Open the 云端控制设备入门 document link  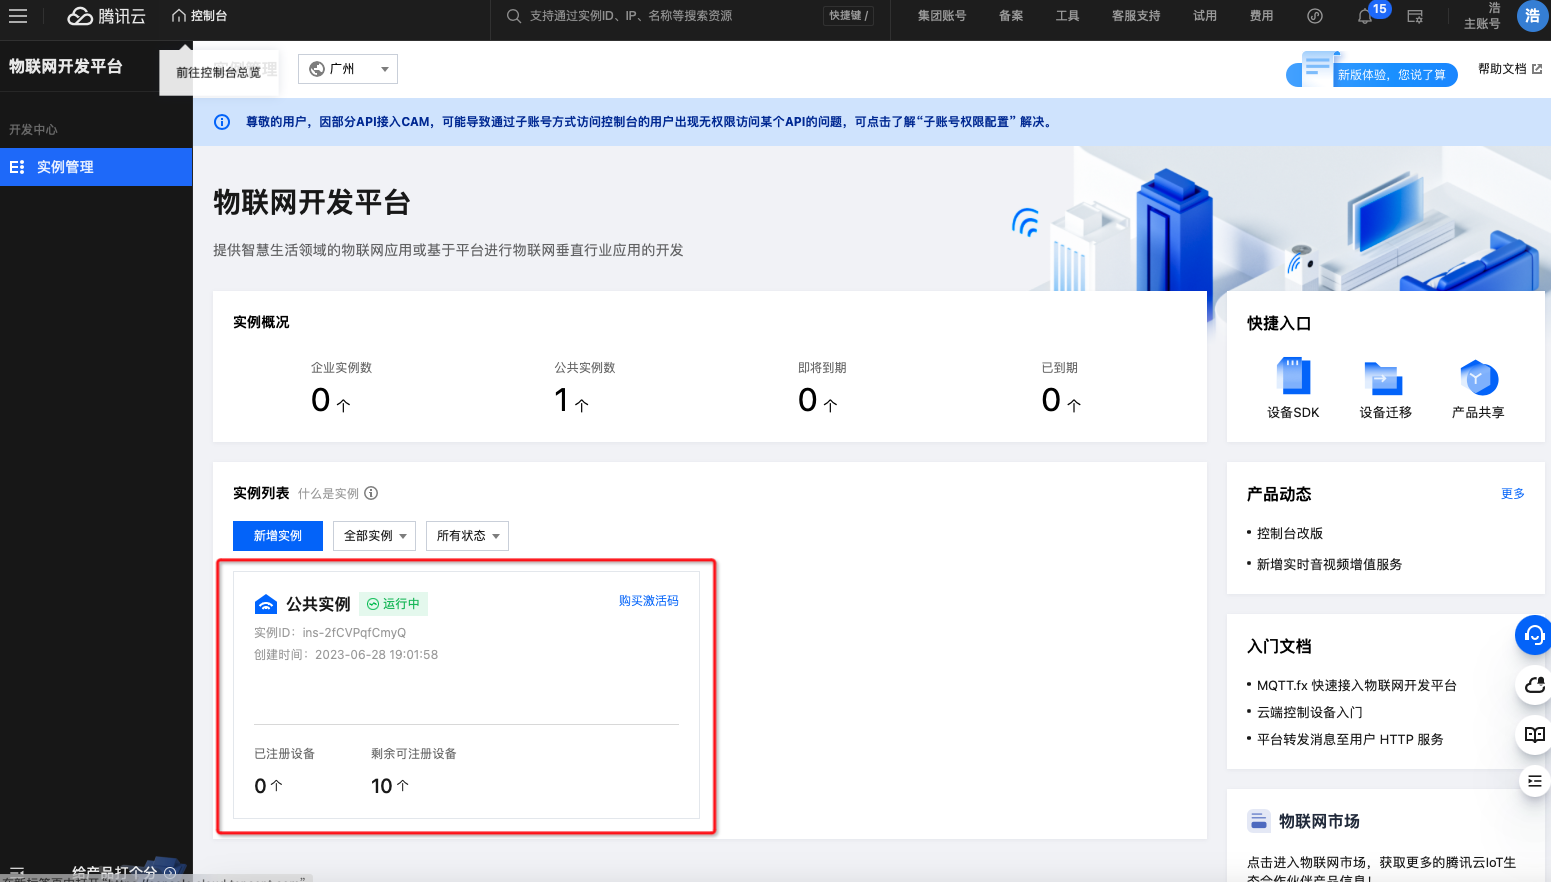(x=1309, y=712)
